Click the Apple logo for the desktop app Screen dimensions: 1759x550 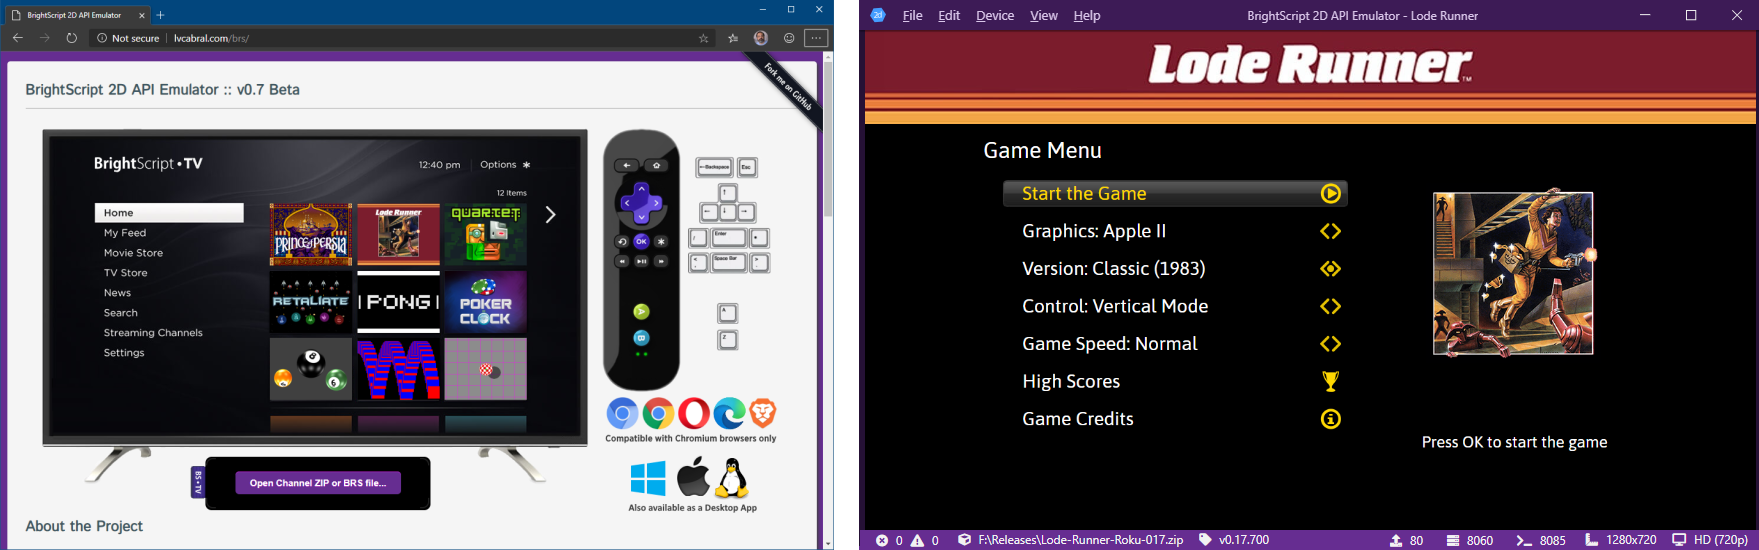tap(692, 477)
